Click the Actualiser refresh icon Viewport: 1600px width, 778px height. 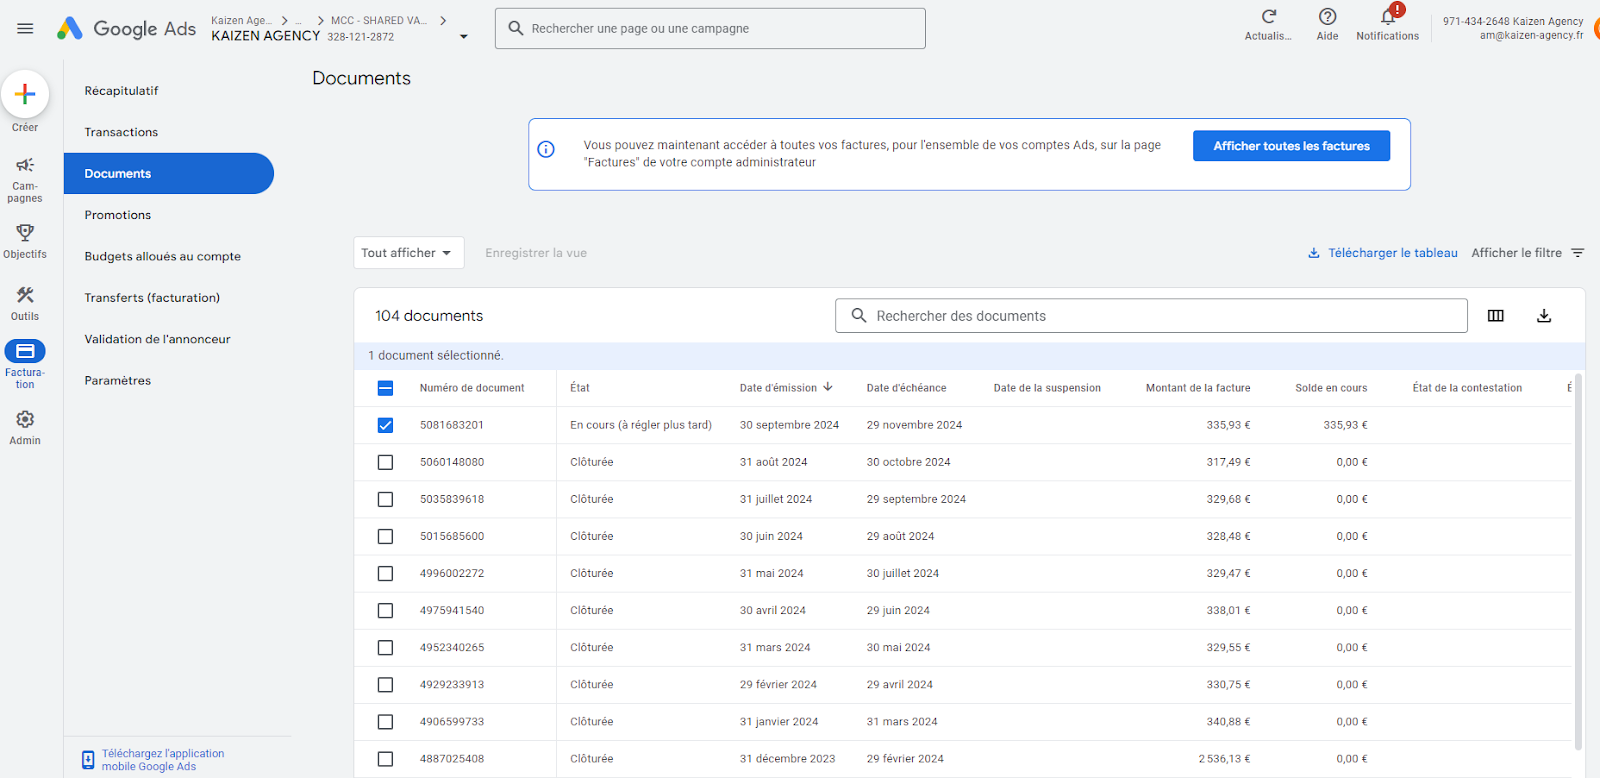(1269, 16)
